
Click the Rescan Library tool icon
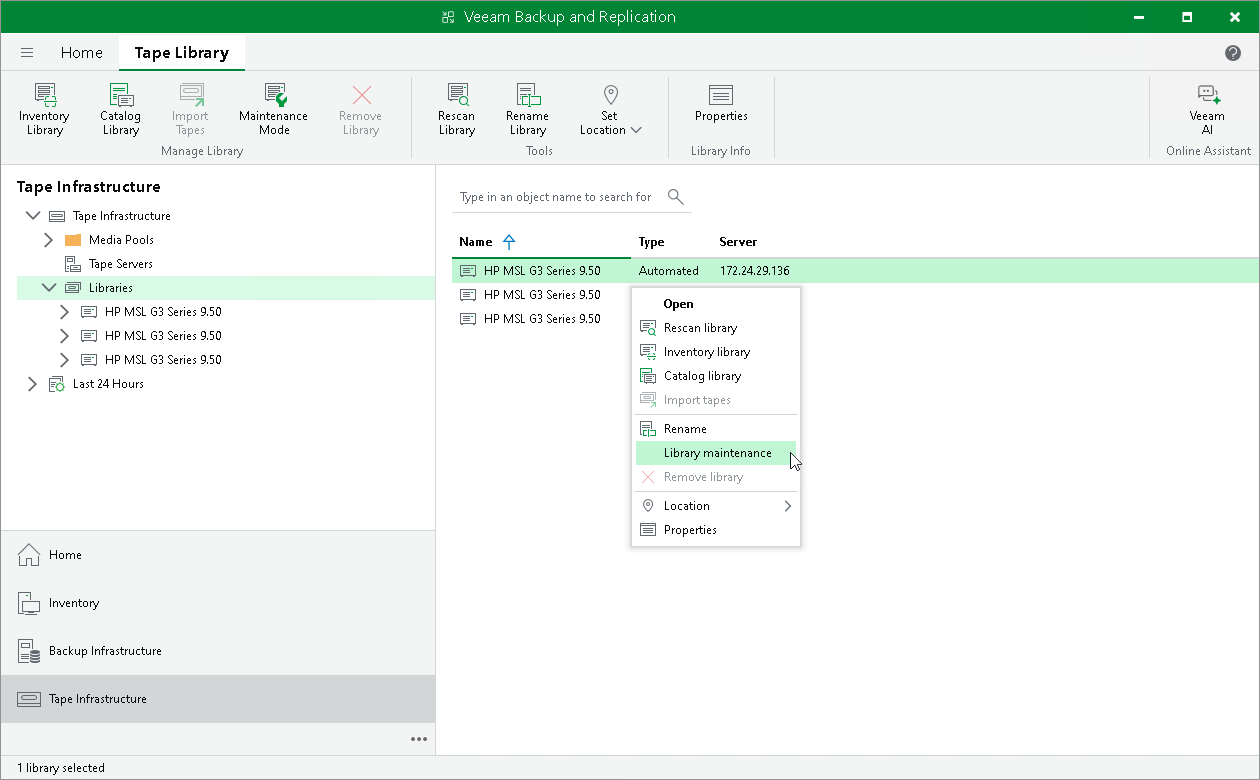(x=456, y=108)
